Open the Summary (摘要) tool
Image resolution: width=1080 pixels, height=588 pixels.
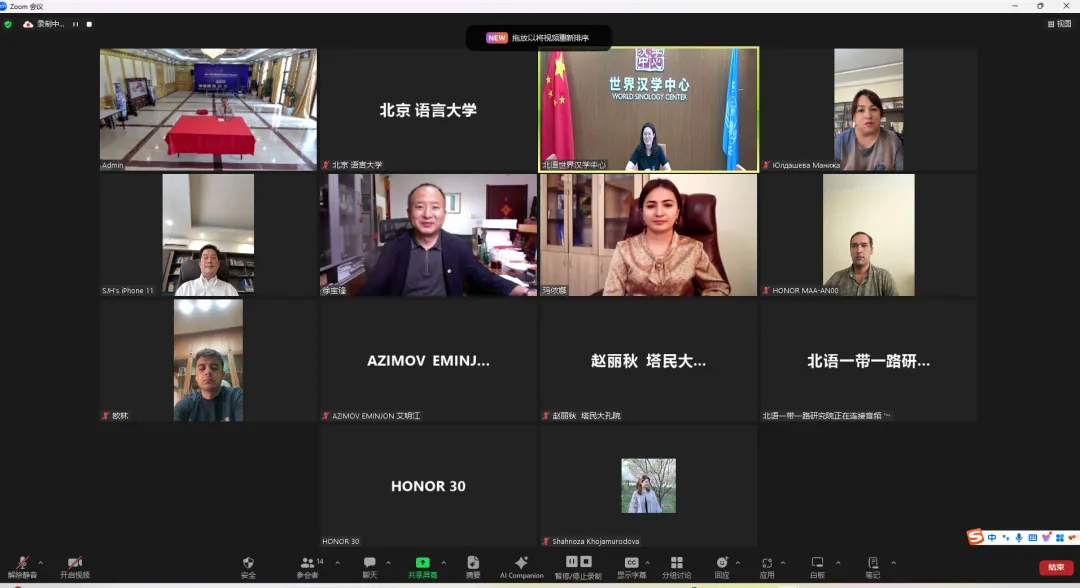pyautogui.click(x=473, y=566)
